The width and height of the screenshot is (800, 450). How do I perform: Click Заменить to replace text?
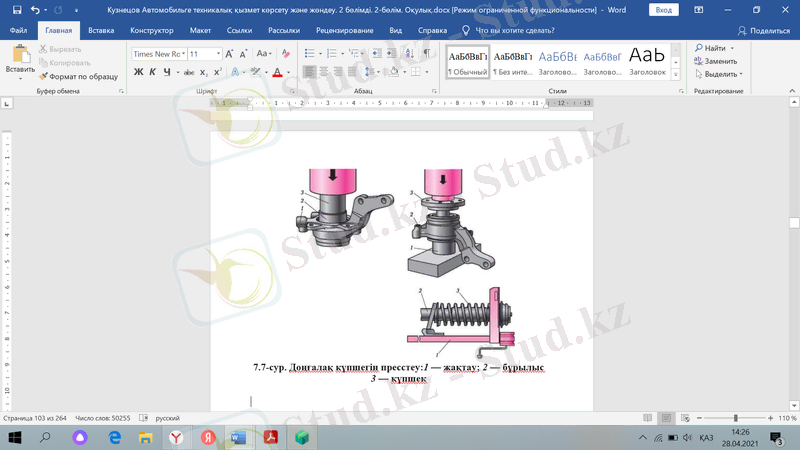coord(716,61)
